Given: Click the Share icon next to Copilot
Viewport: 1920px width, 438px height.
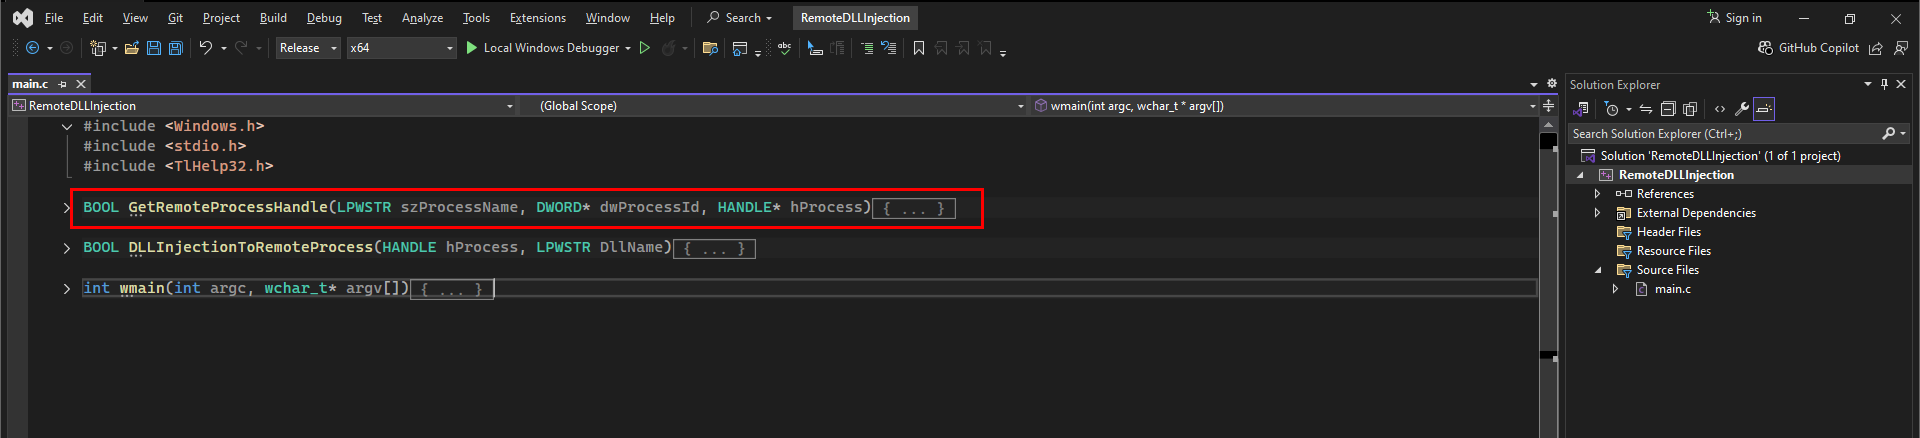Looking at the screenshot, I should [x=1876, y=48].
